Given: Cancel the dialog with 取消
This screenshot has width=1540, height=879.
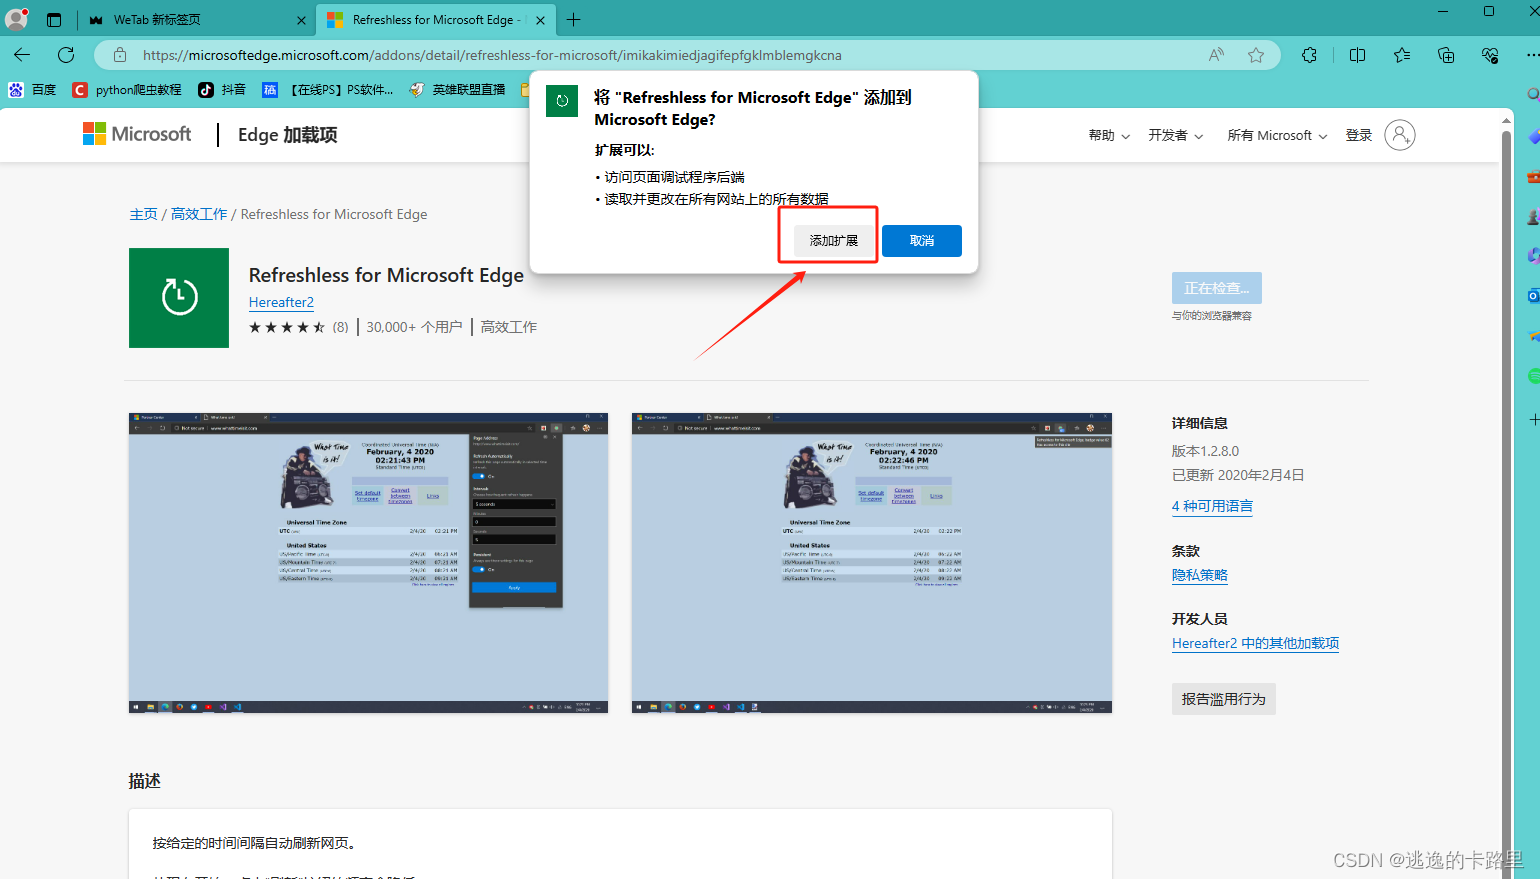Looking at the screenshot, I should click(x=922, y=240).
